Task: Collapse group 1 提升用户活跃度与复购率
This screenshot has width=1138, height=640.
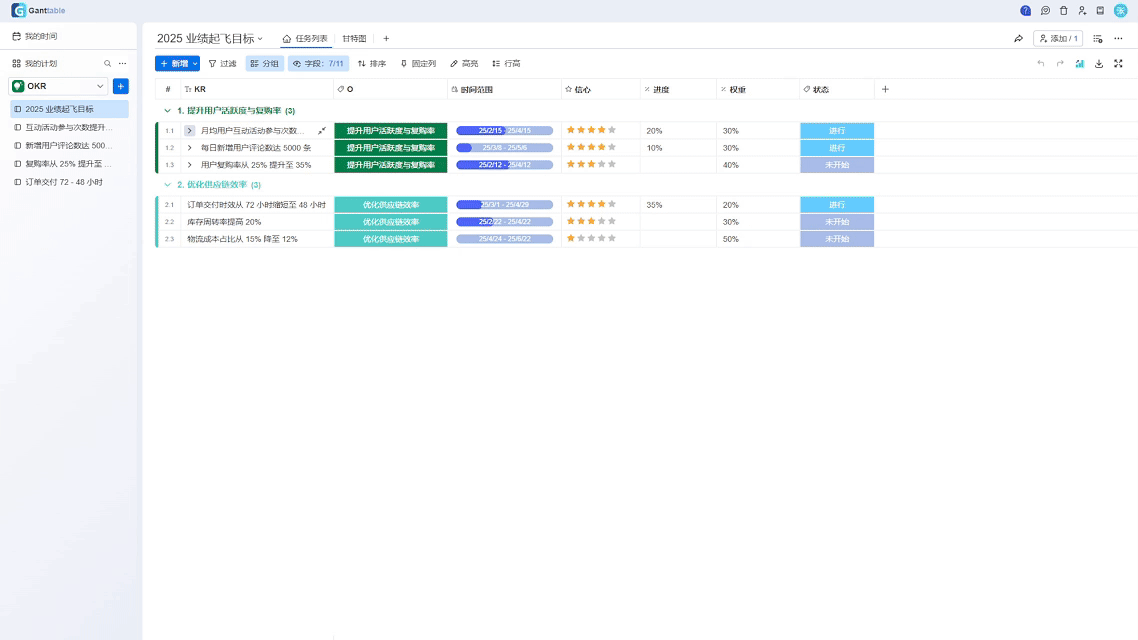Action: 167,111
